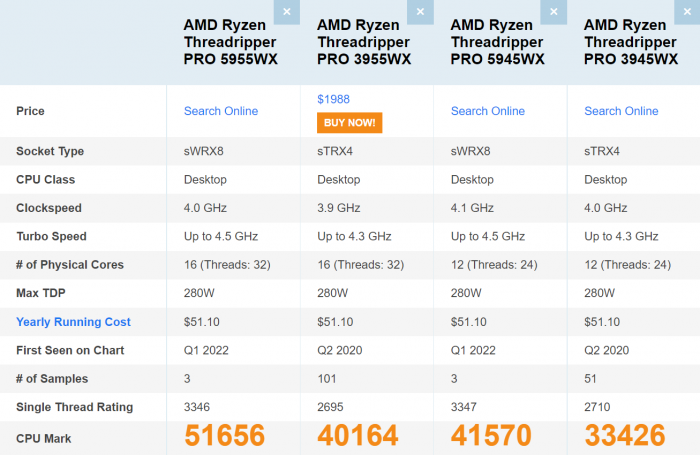This screenshot has height=455, width=700.
Task: Click the AMD Ryzen Threadripper PRO 5945WX heading
Action: click(498, 42)
